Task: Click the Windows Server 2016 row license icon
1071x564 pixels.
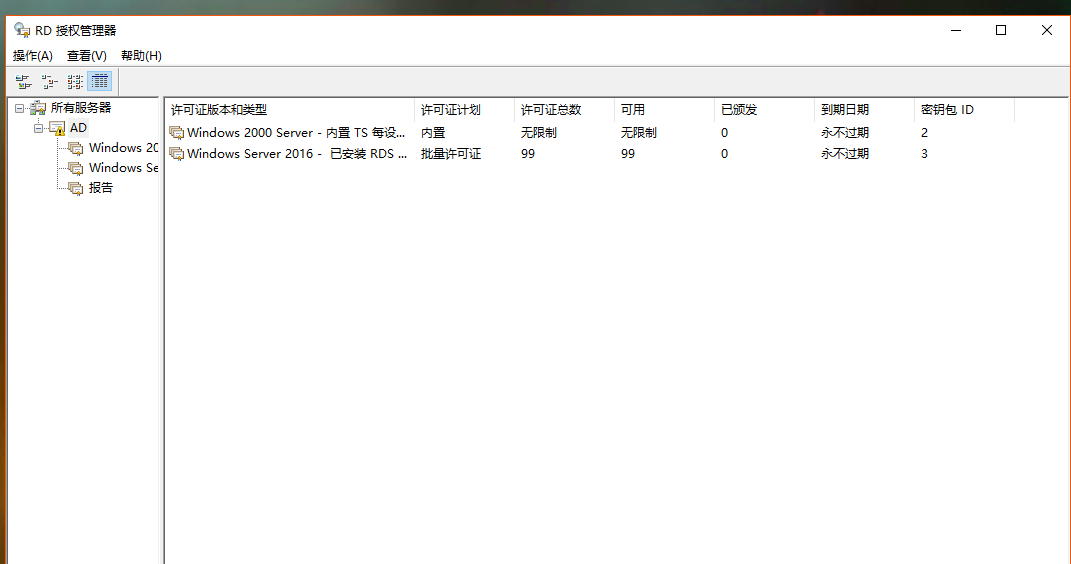Action: pyautogui.click(x=177, y=154)
